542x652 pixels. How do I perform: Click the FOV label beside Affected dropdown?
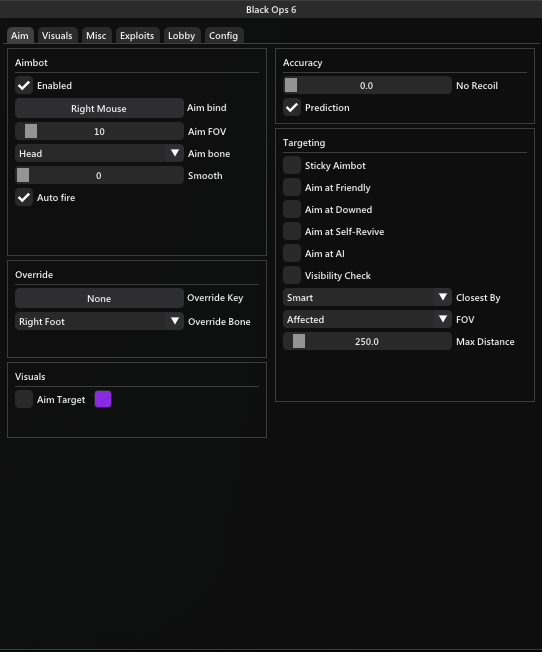coord(465,320)
